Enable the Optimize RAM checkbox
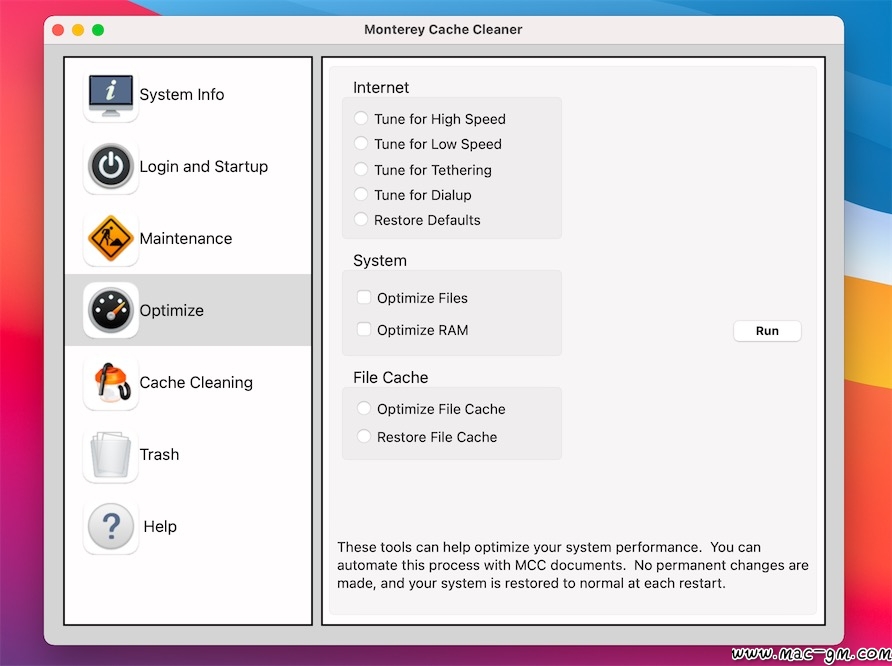 point(364,329)
